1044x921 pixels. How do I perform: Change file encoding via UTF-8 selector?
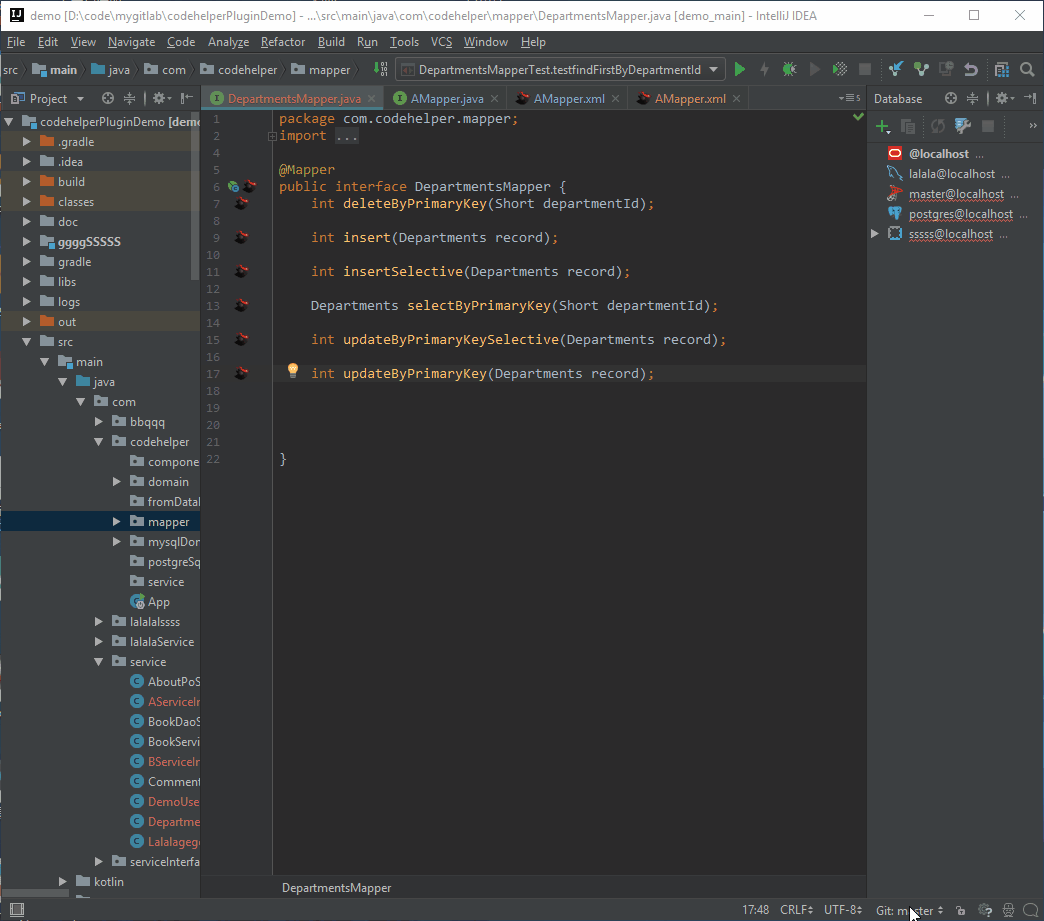tap(842, 910)
